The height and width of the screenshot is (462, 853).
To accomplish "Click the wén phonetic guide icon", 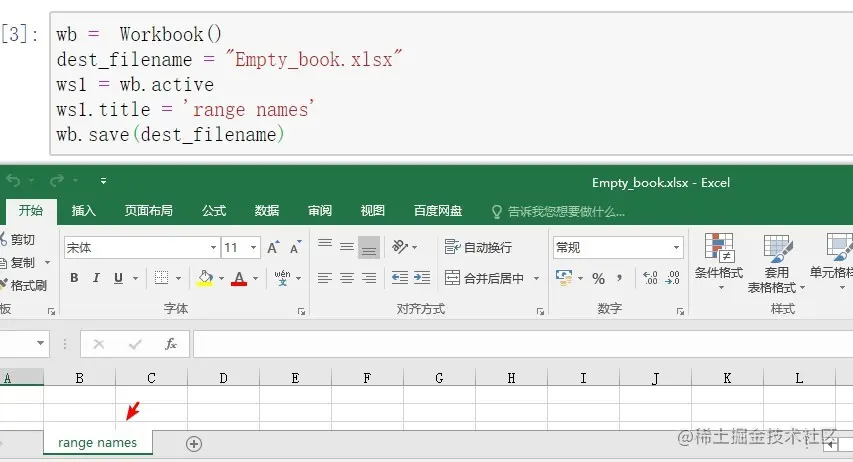I will point(282,278).
